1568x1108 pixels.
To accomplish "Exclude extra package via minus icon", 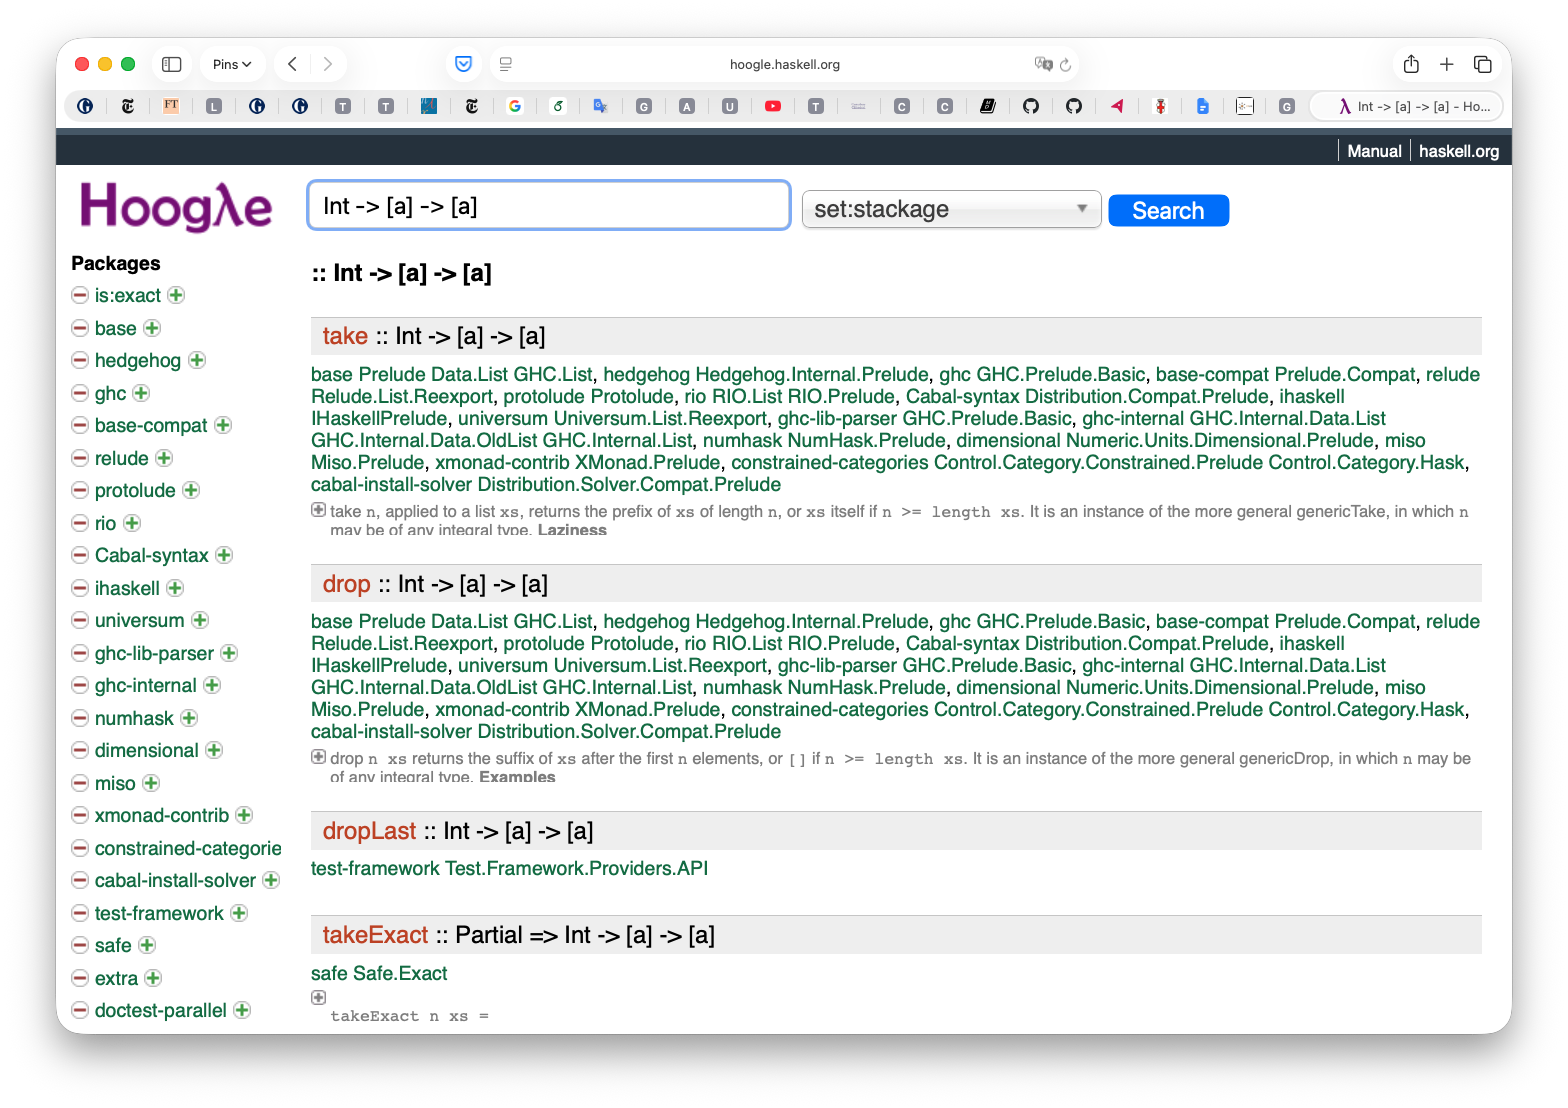I will click(80, 978).
